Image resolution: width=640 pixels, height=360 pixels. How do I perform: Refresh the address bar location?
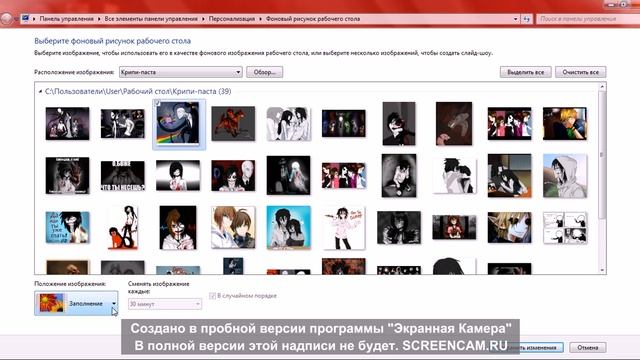pos(527,19)
